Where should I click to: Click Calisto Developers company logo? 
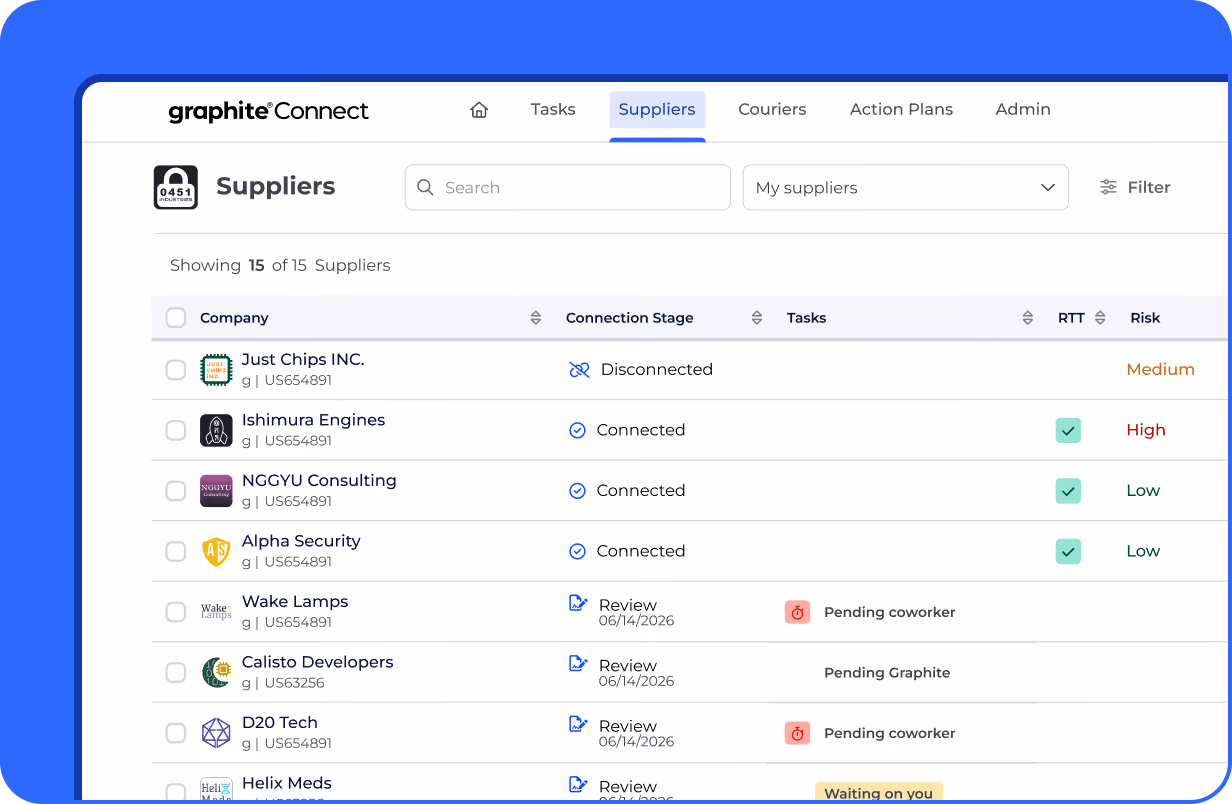tap(216, 672)
